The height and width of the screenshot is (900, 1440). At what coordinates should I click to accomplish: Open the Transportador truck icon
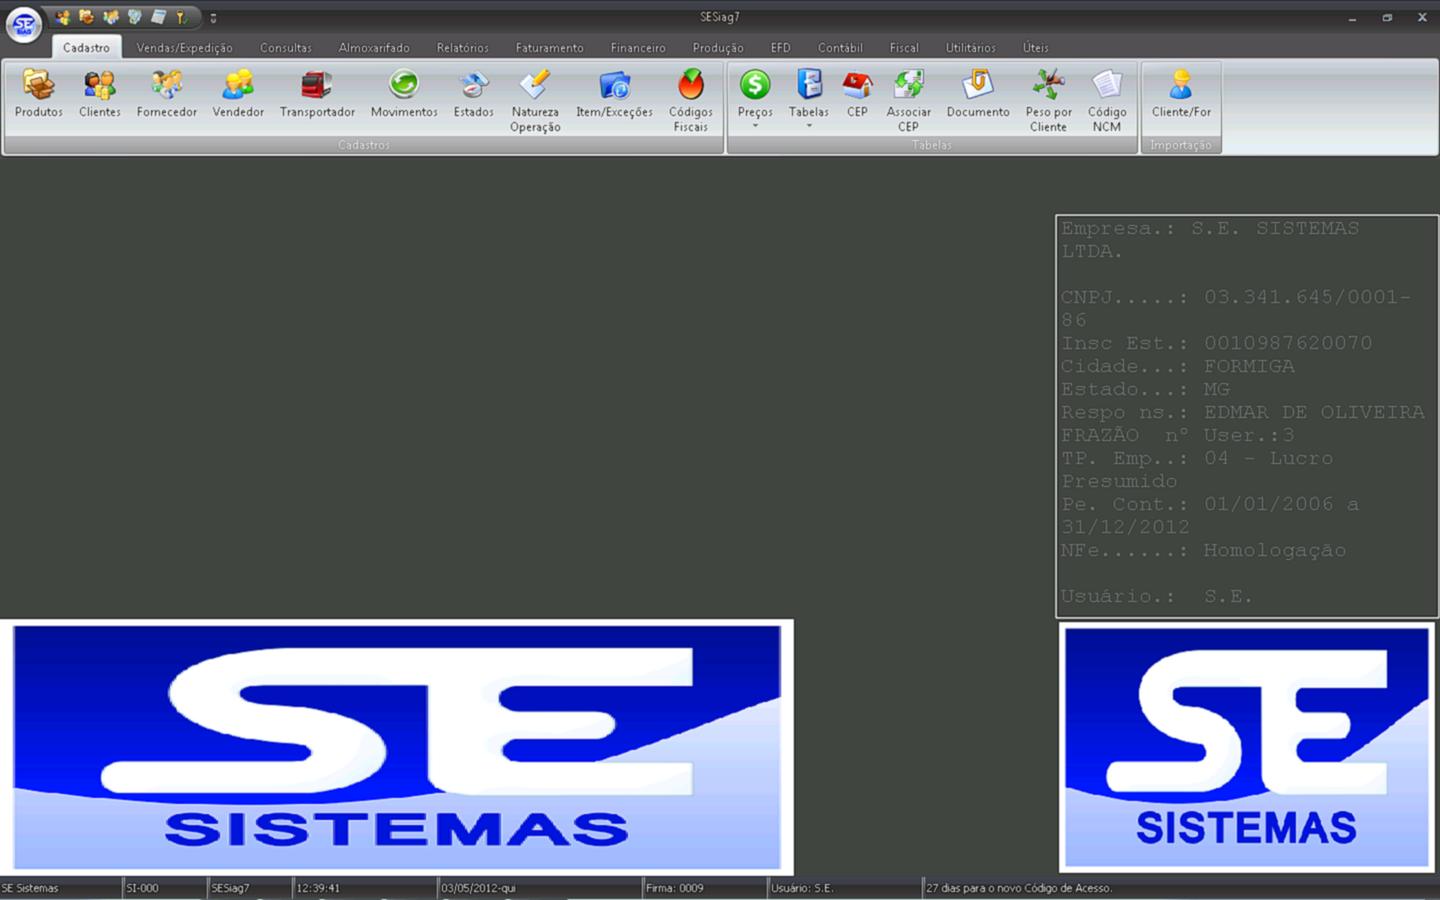pos(317,95)
